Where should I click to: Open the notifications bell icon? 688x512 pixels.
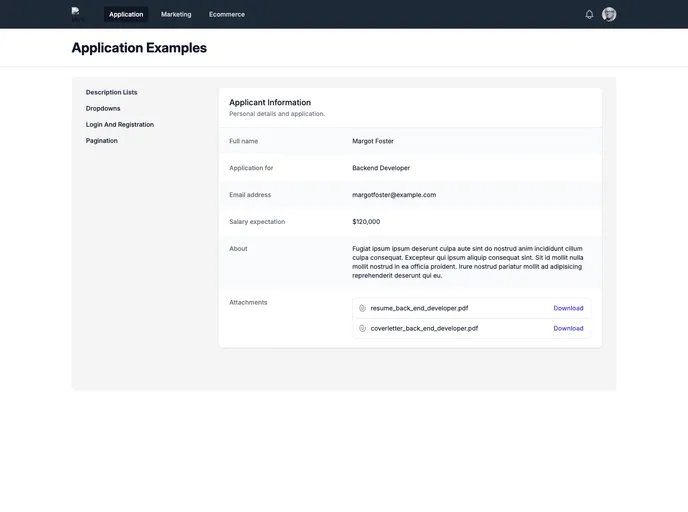pos(589,14)
